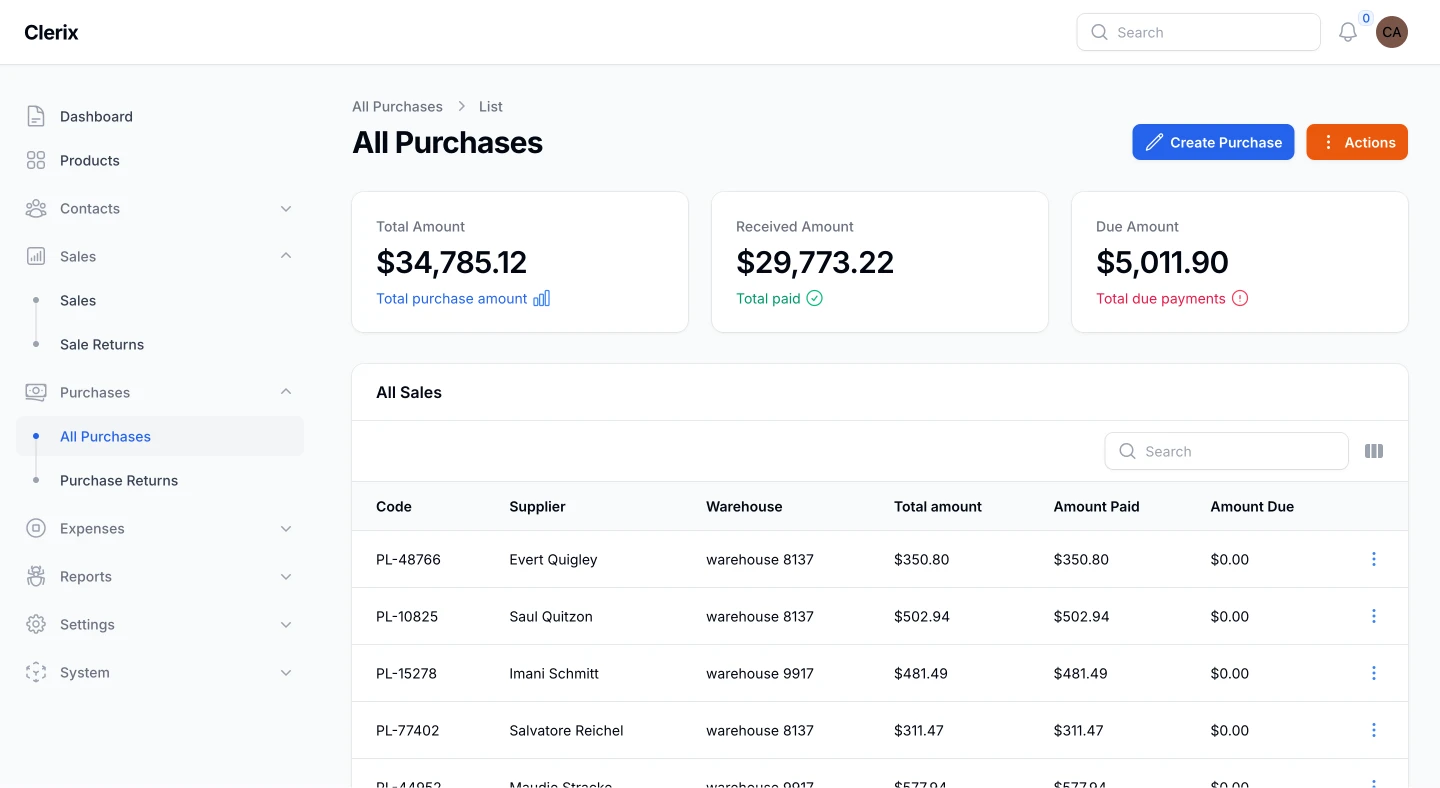Image resolution: width=1440 pixels, height=788 pixels.
Task: Collapse the Purchases menu chevron
Action: pyautogui.click(x=286, y=392)
